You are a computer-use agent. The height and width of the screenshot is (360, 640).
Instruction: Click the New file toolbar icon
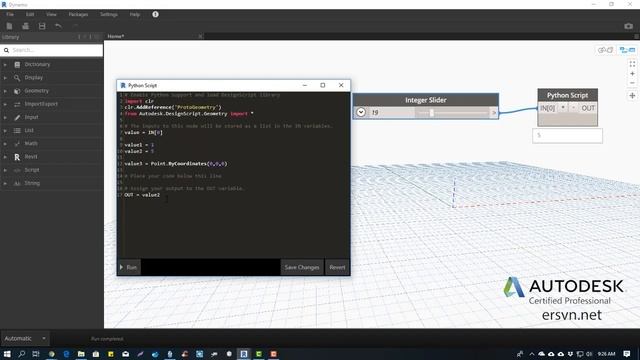(x=9, y=26)
